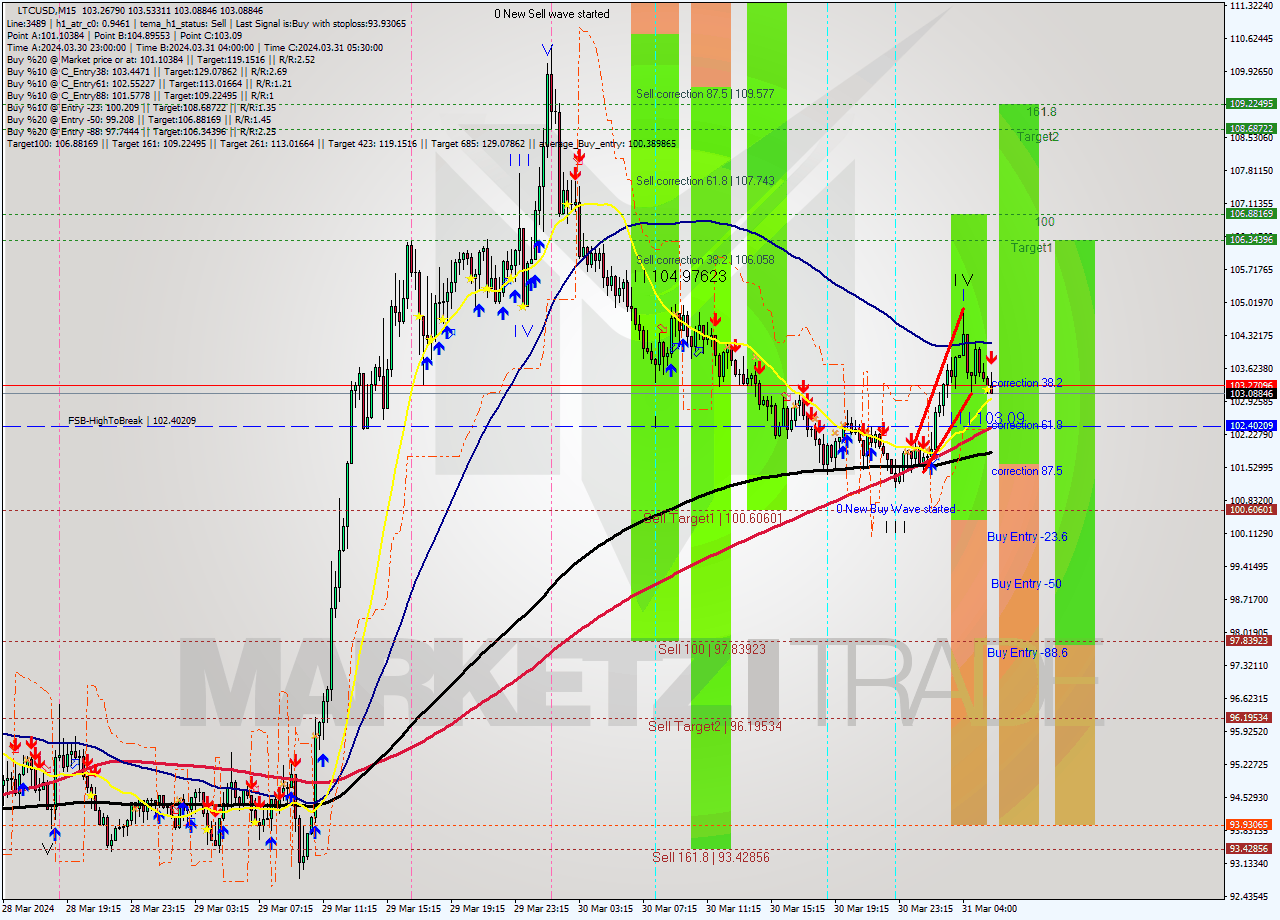Screen dimensions: 1280x920
Task: Click the green 109.22495 price tag
Action: pyautogui.click(x=1250, y=103)
